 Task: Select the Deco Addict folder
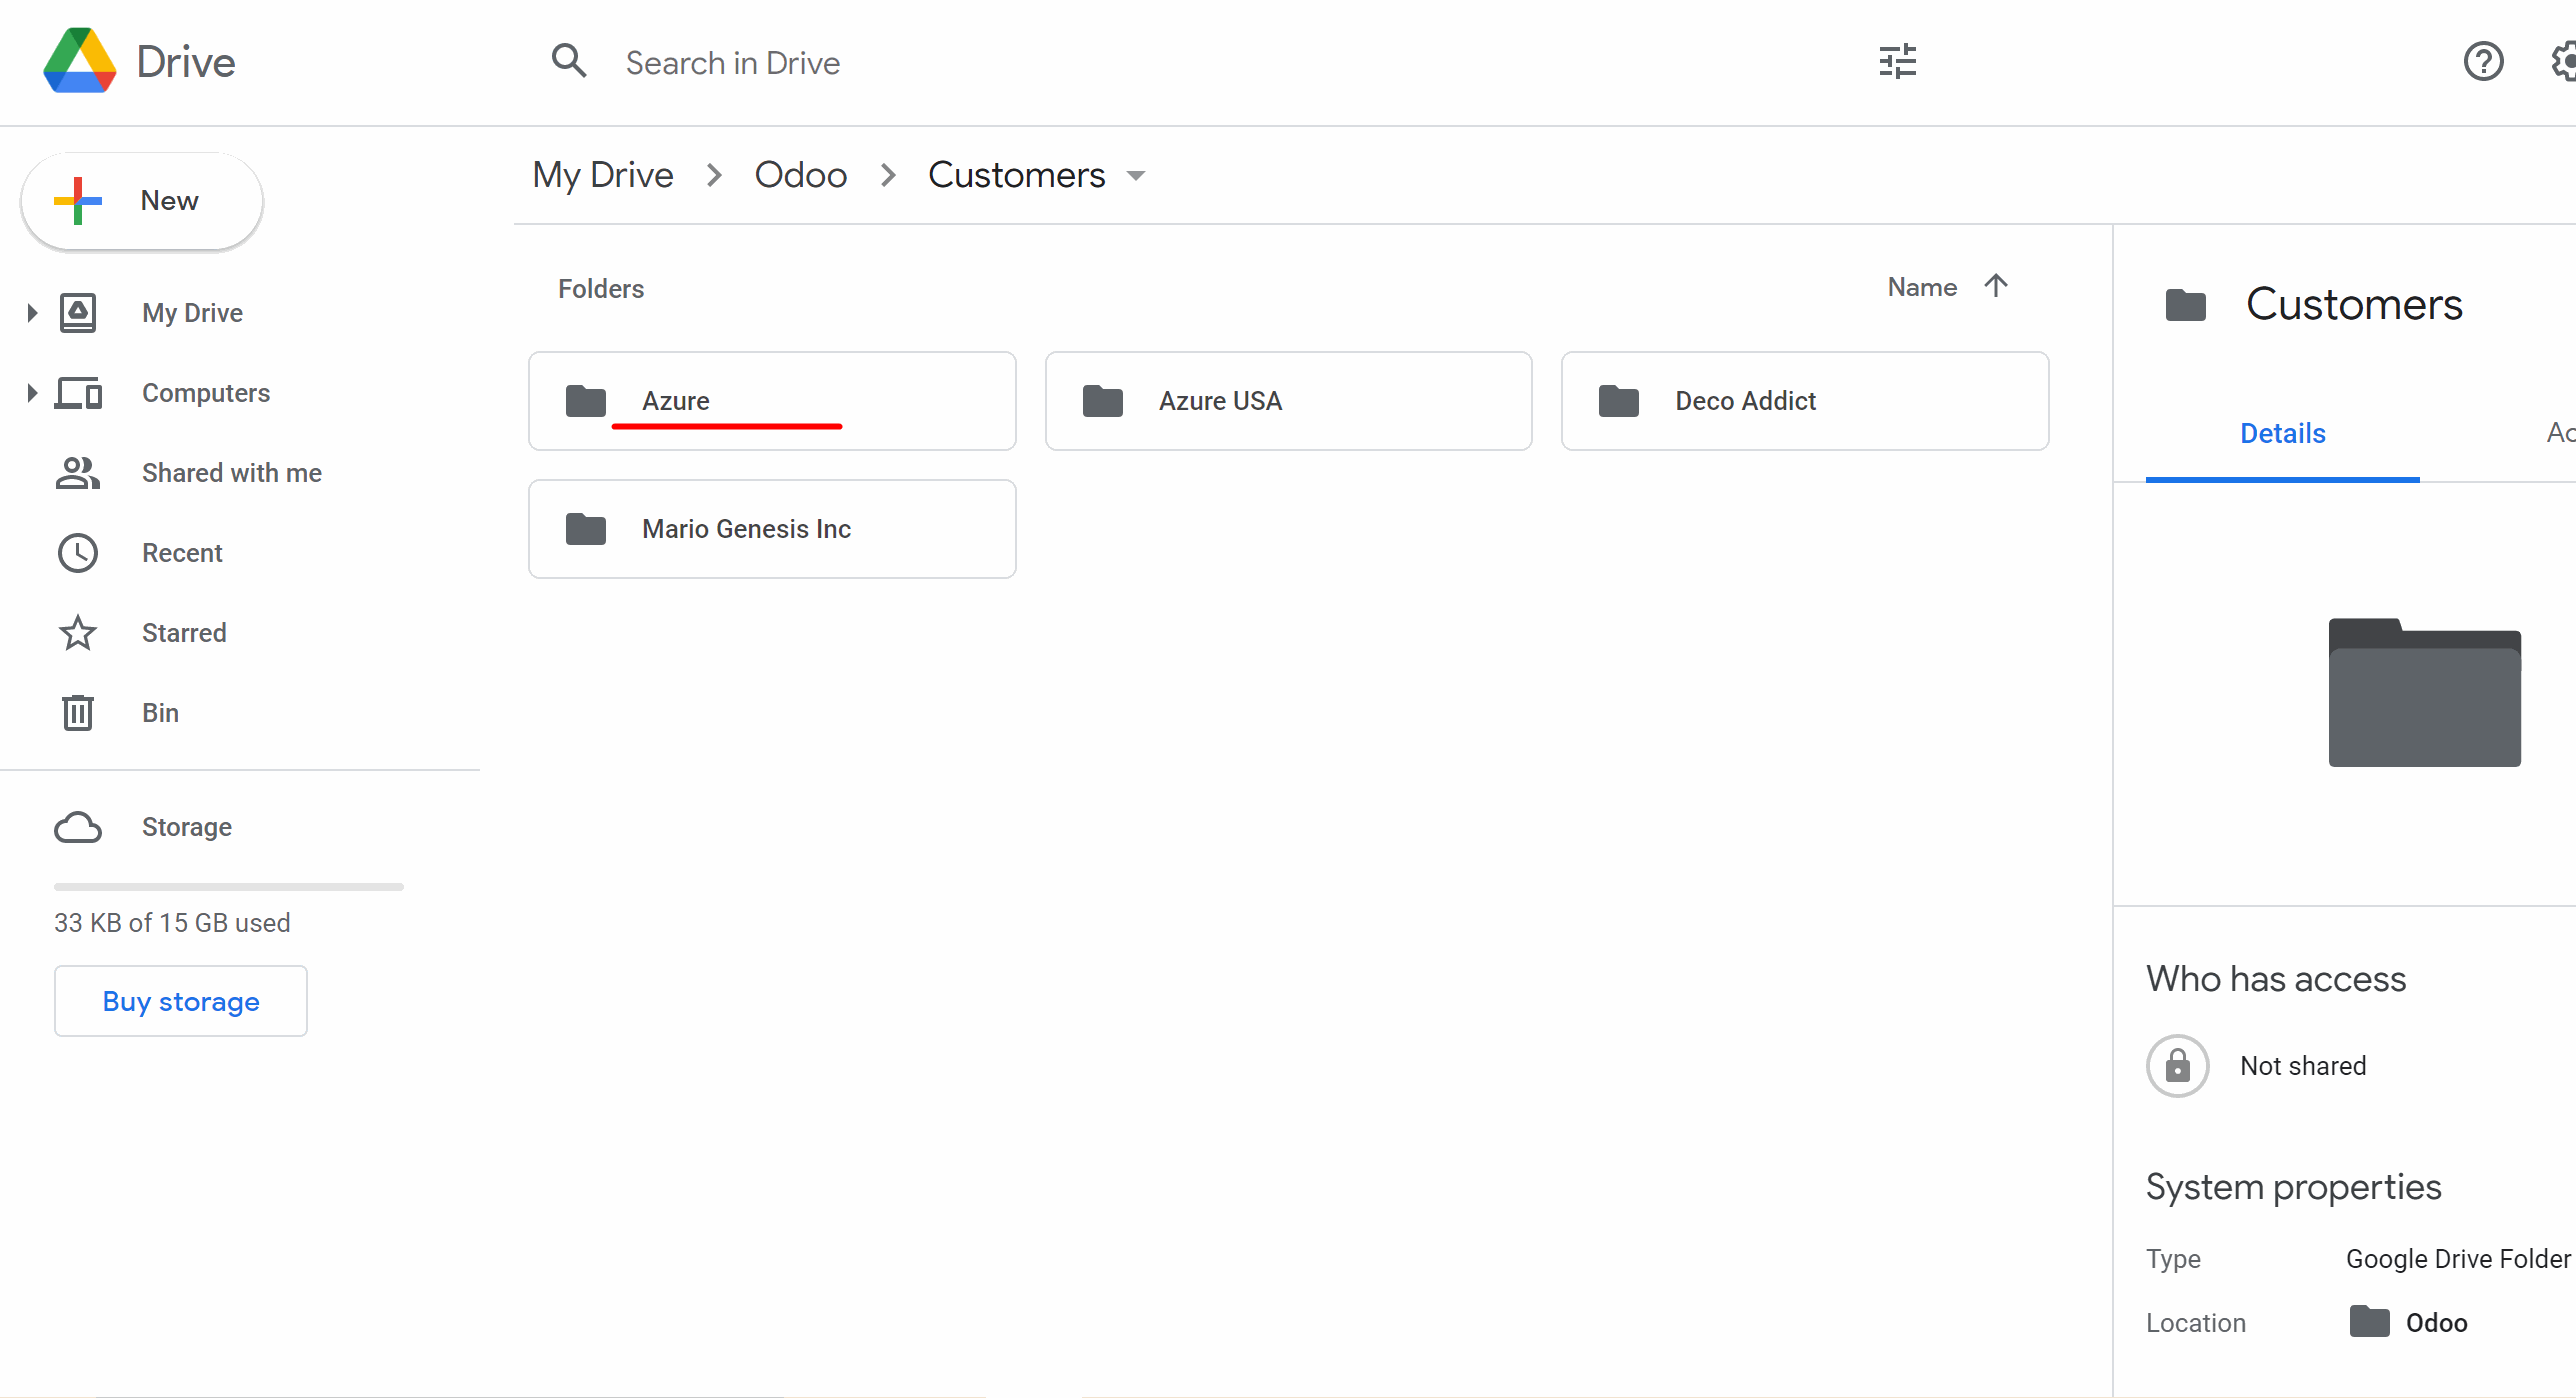(x=1805, y=401)
